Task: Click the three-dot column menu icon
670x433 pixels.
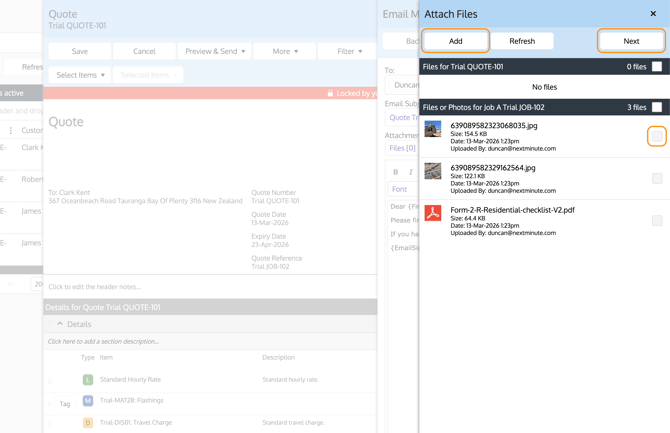Action: point(11,130)
